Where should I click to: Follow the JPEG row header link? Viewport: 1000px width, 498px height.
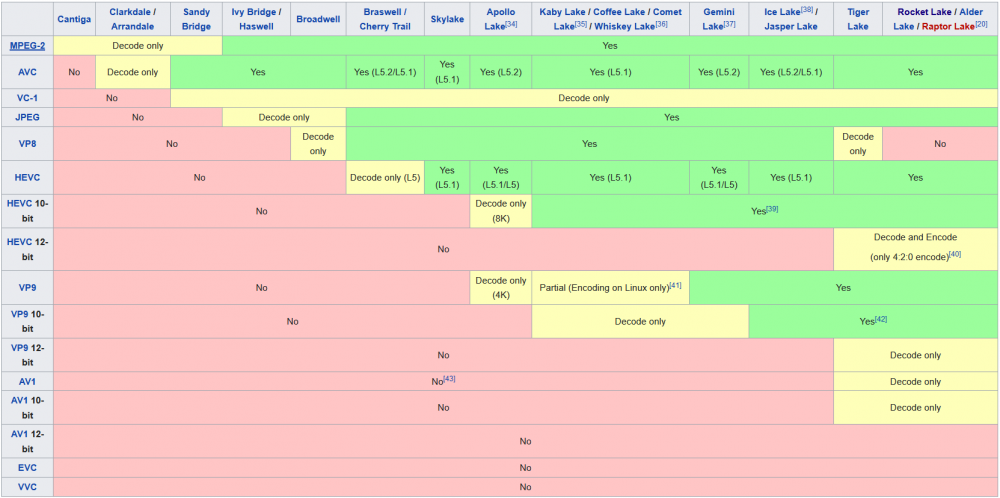tap(27, 117)
